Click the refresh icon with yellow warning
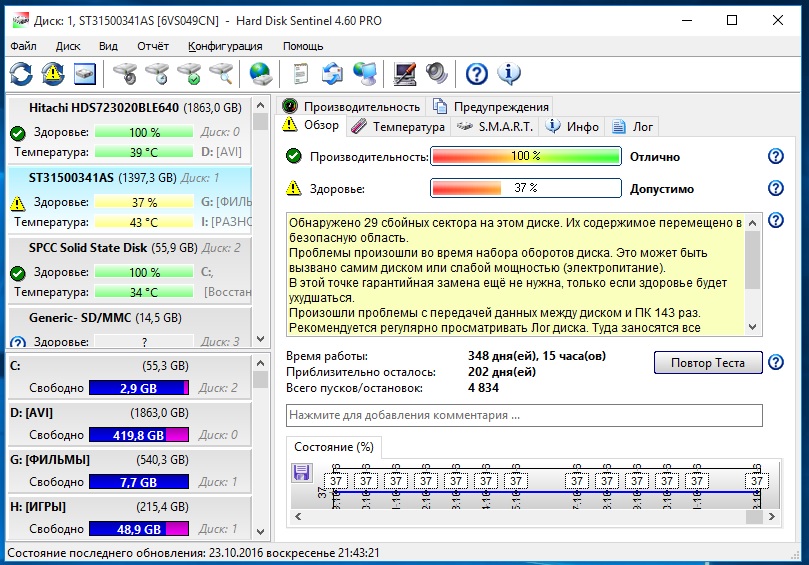The width and height of the screenshot is (809, 565). pyautogui.click(x=53, y=74)
